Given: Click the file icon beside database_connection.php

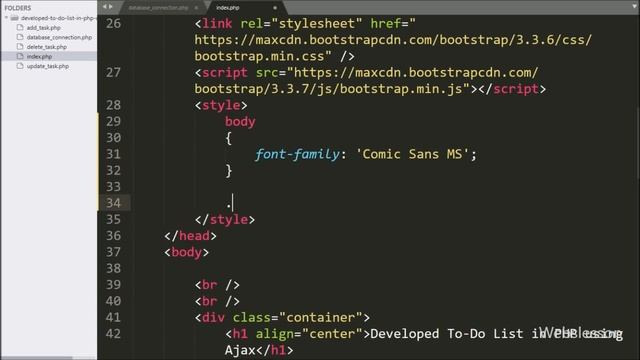Looking at the screenshot, I should [20, 37].
